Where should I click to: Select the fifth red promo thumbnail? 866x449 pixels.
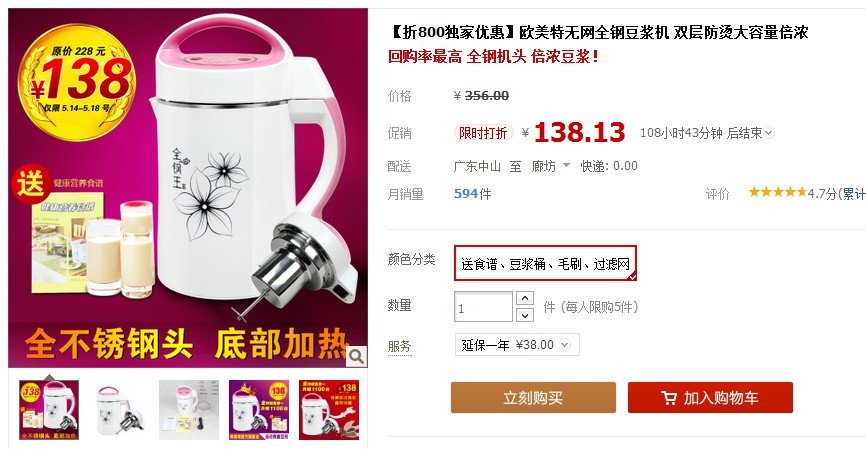pos(329,410)
